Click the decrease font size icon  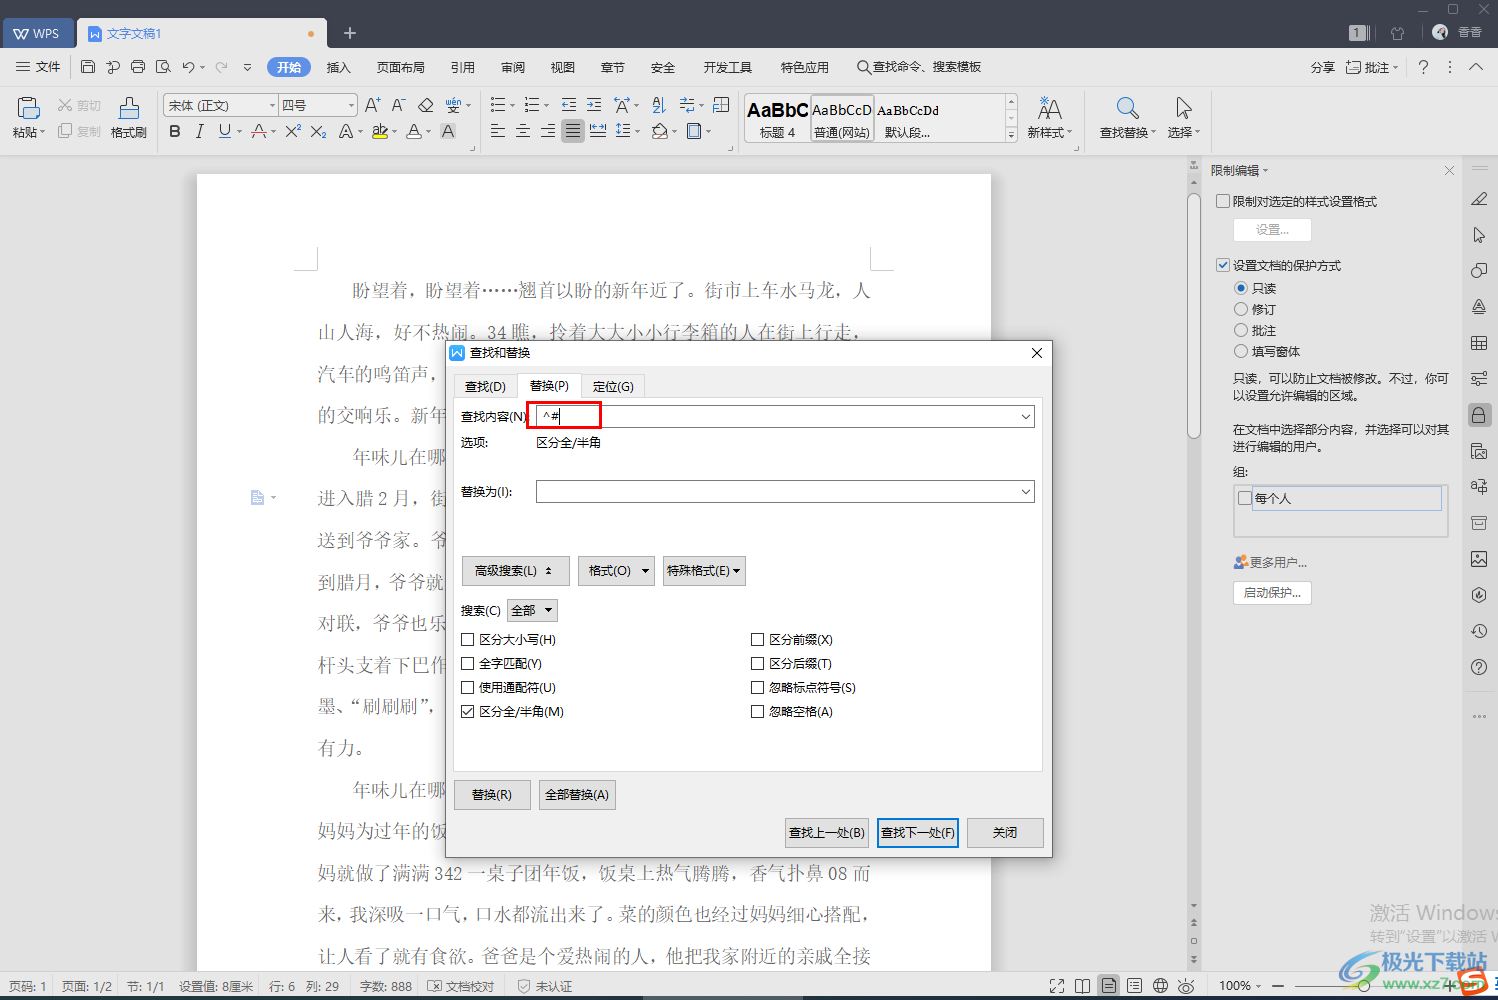(x=398, y=105)
